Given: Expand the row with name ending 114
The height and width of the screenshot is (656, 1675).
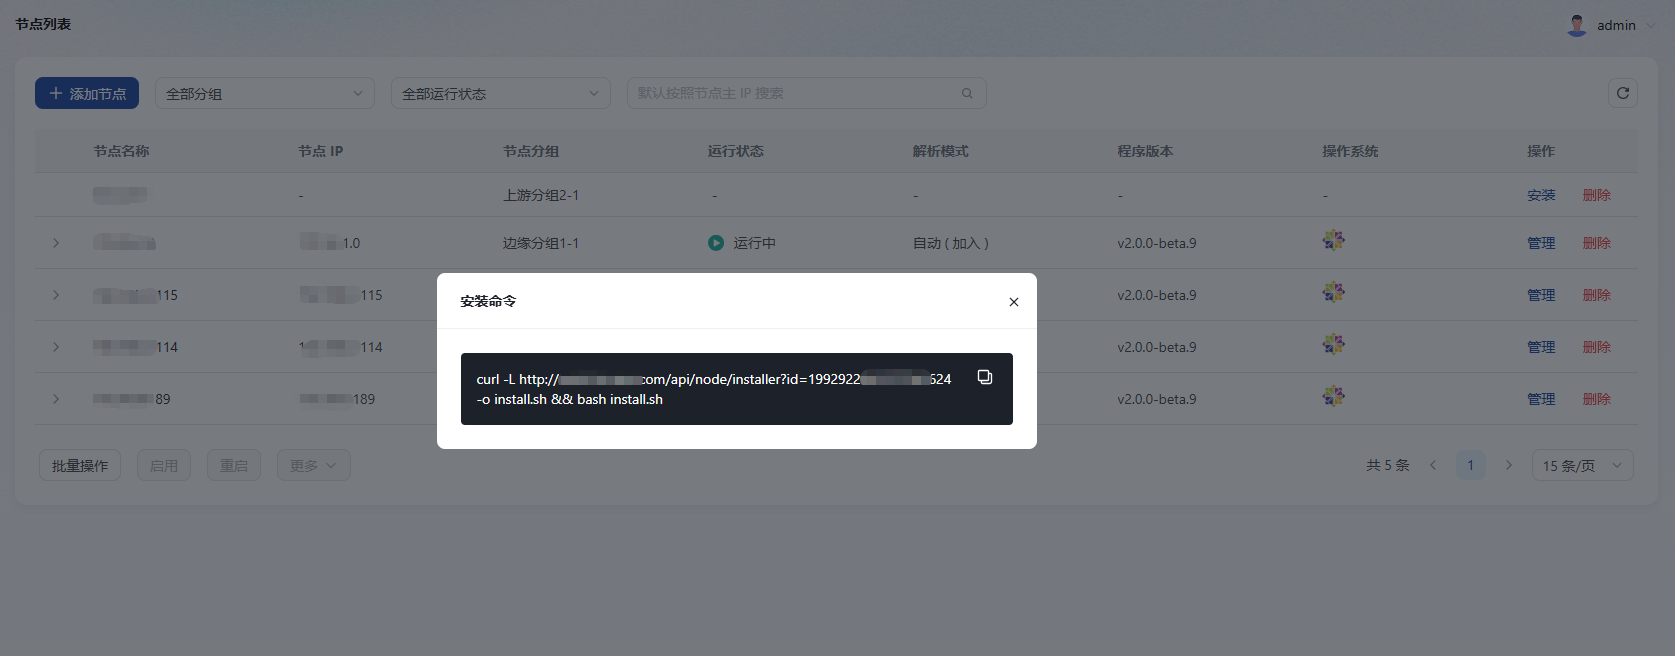Looking at the screenshot, I should click(x=56, y=347).
